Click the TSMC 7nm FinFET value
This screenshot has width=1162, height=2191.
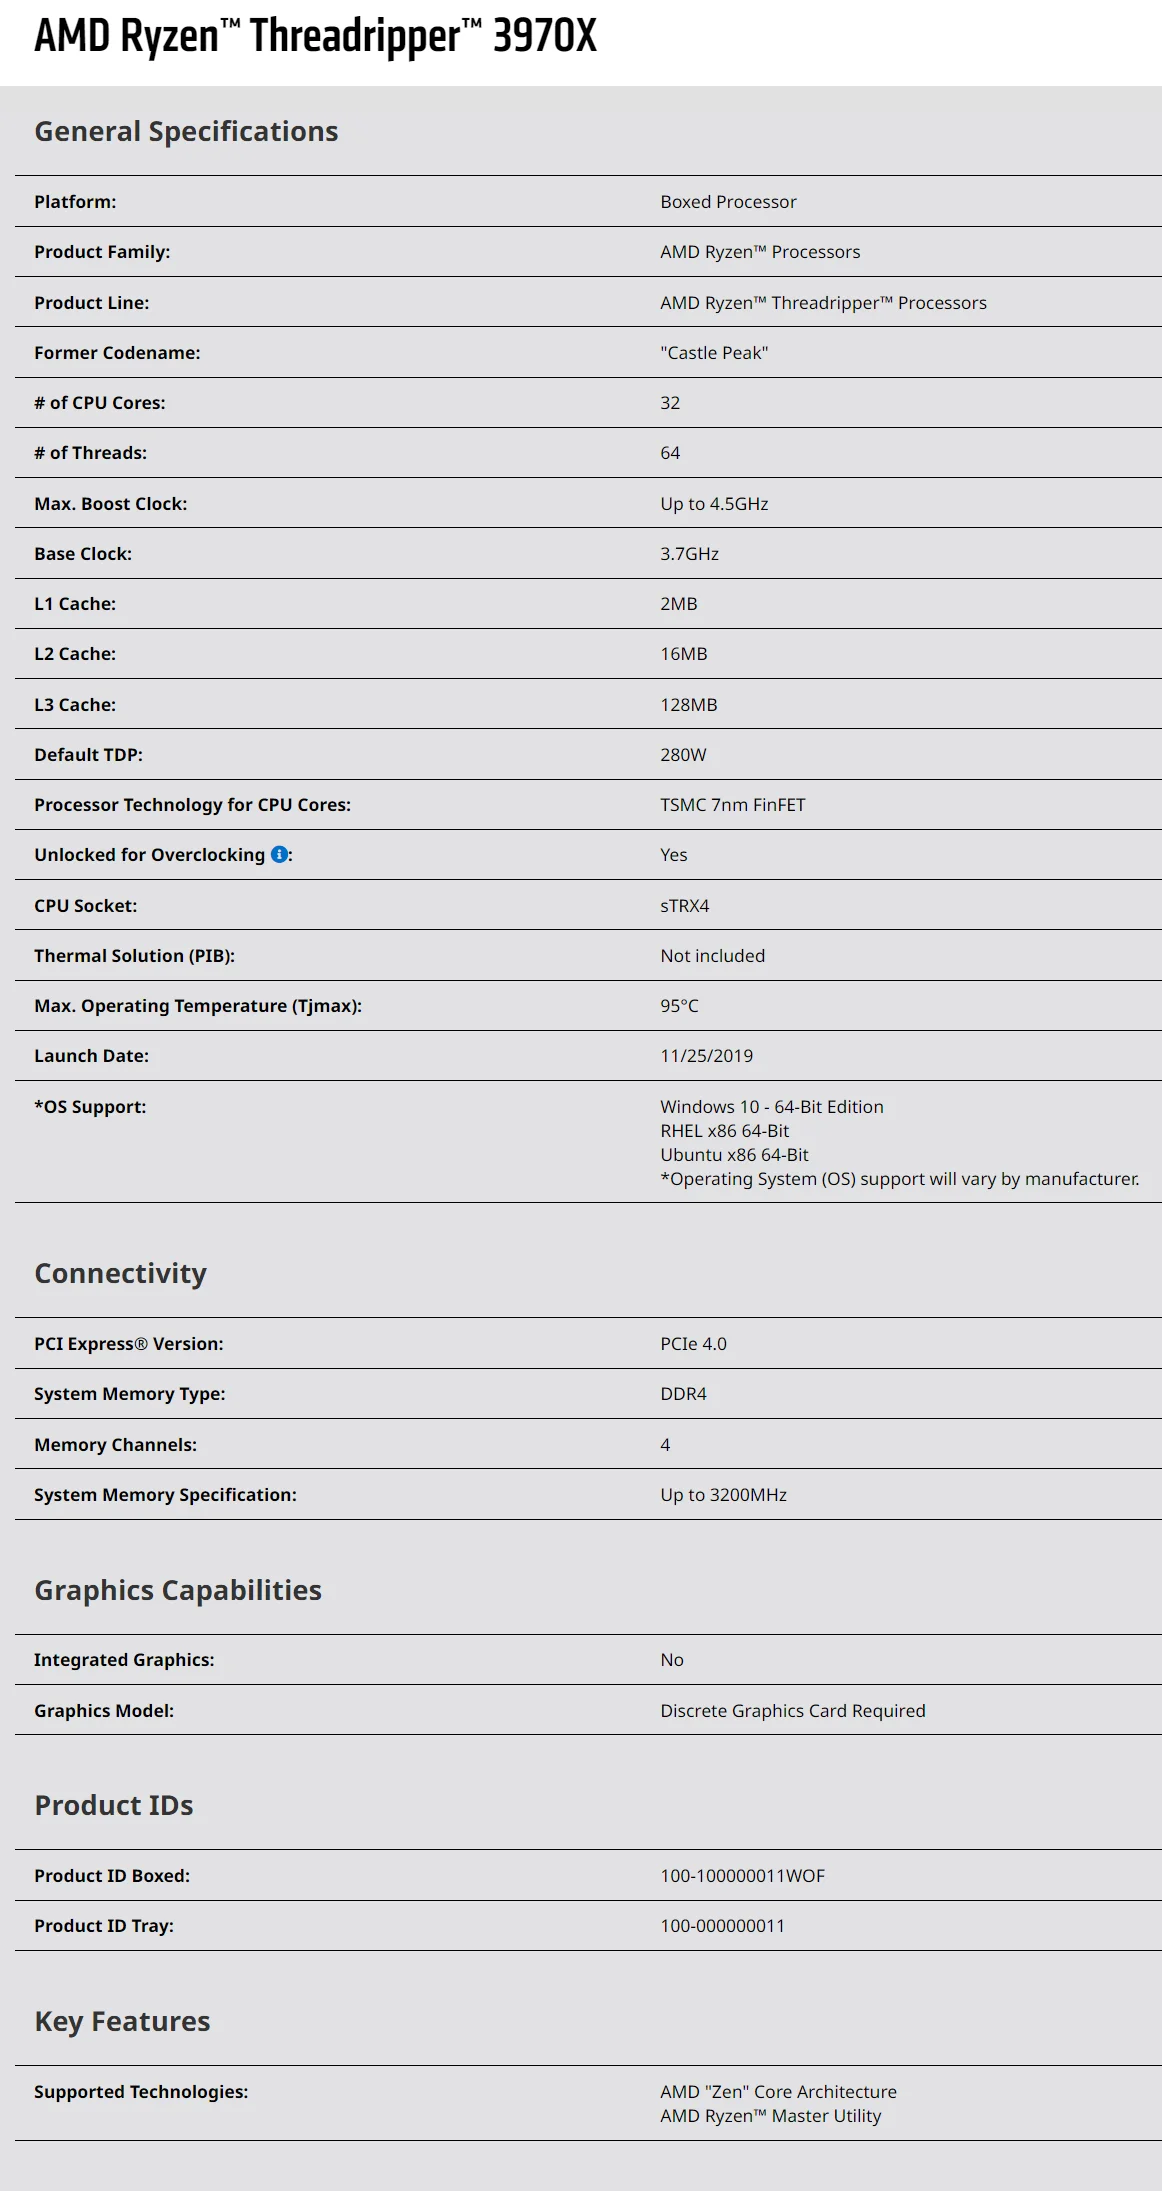[x=732, y=805]
